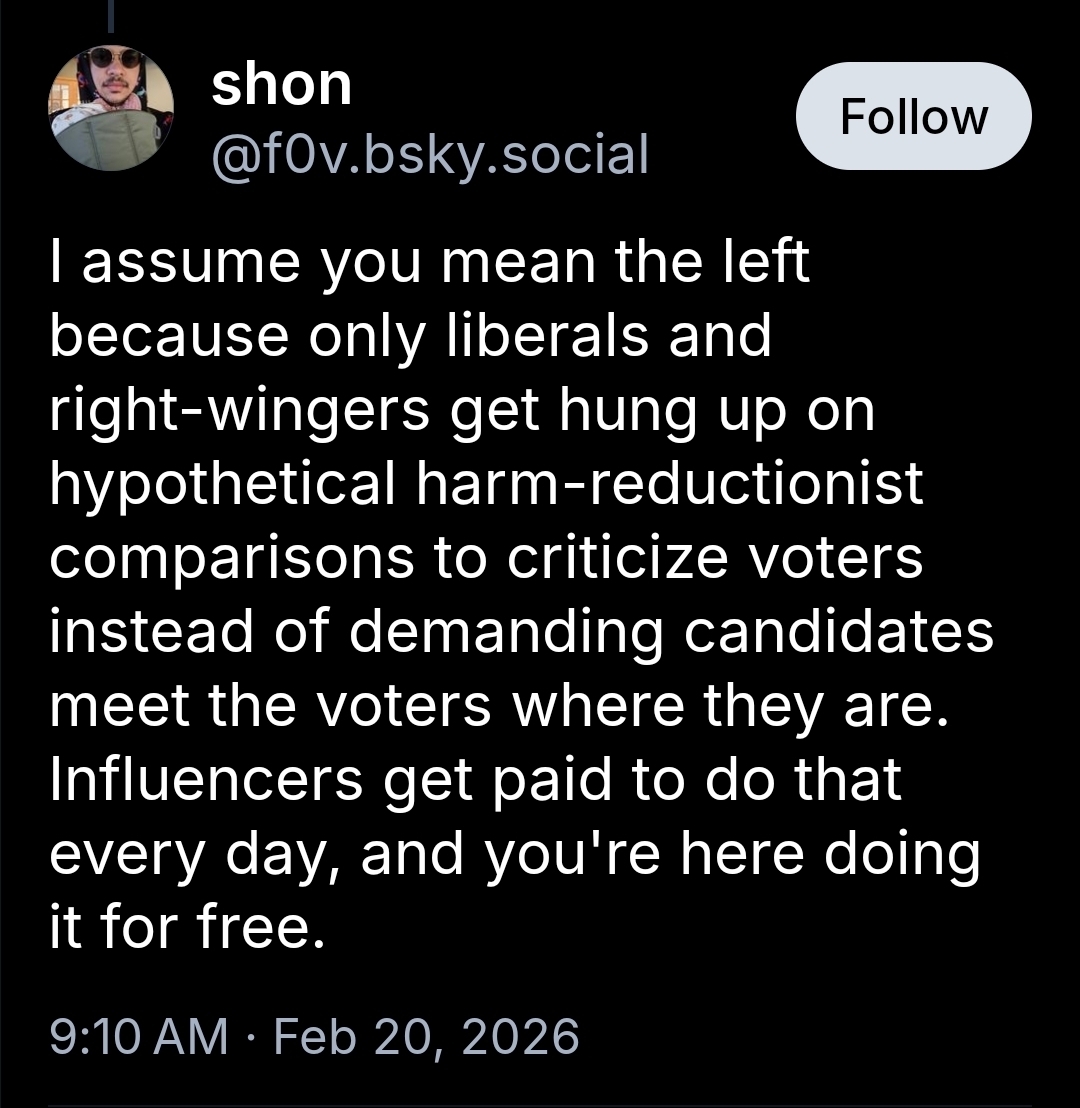This screenshot has width=1080, height=1108.
Task: Open the display name "shon"
Action: [282, 85]
